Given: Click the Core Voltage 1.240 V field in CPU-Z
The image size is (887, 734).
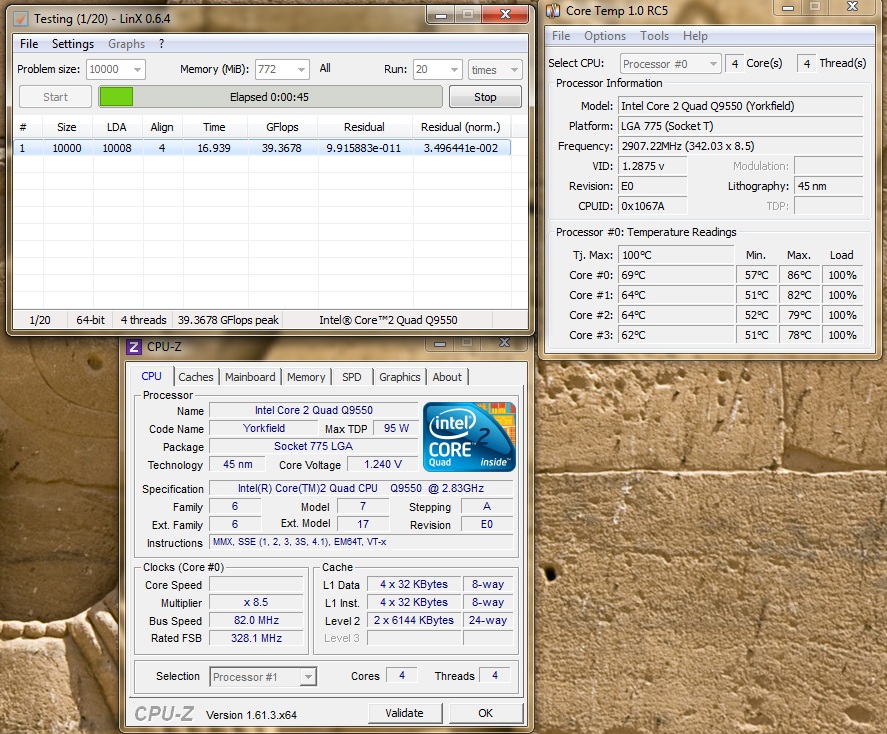Looking at the screenshot, I should (x=382, y=464).
